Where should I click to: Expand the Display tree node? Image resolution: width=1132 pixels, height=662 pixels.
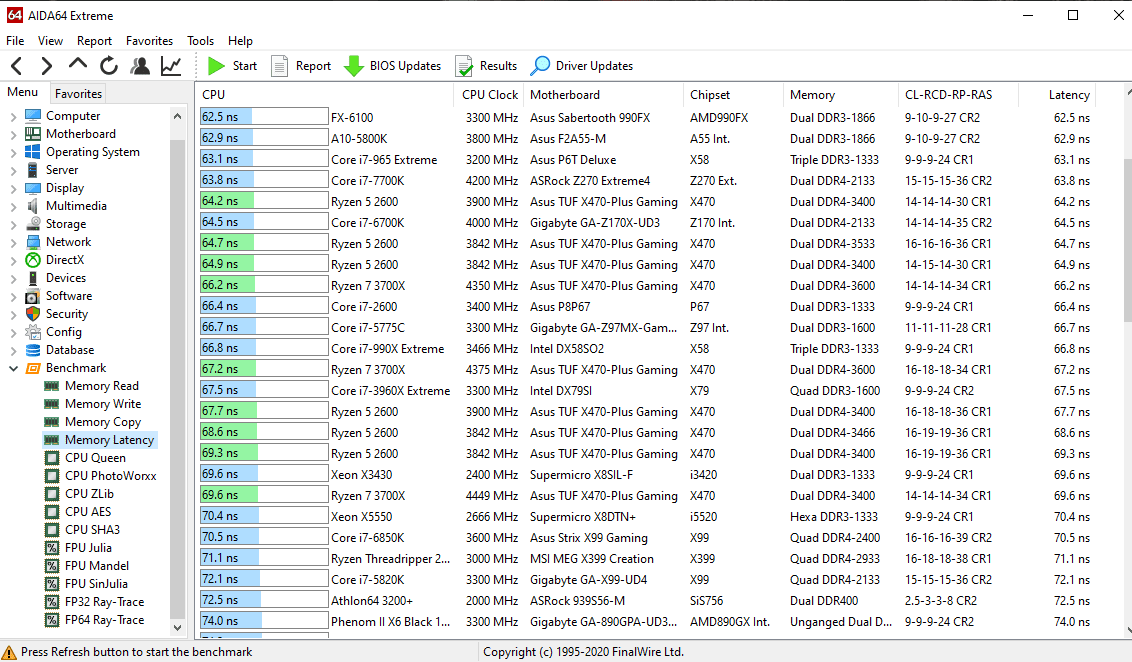tap(13, 188)
